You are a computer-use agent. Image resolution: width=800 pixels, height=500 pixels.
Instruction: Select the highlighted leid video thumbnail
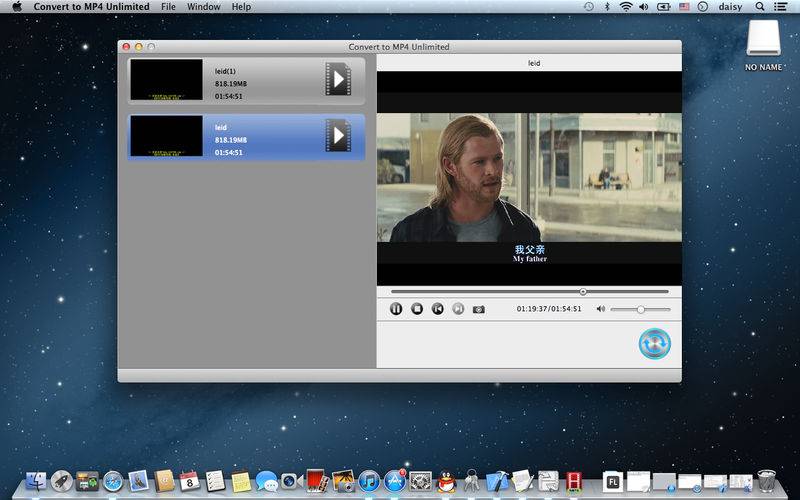click(x=166, y=136)
